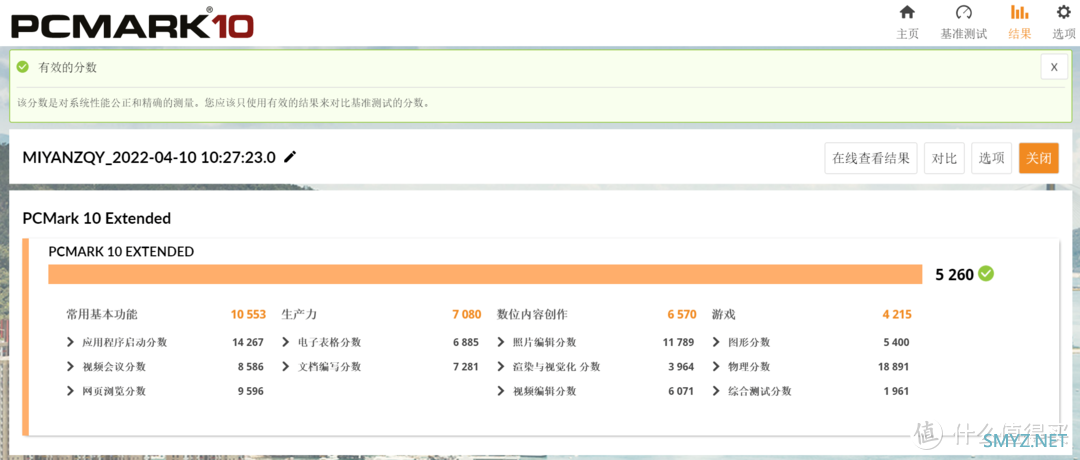Open the Options (选项) gear tab

point(1064,21)
